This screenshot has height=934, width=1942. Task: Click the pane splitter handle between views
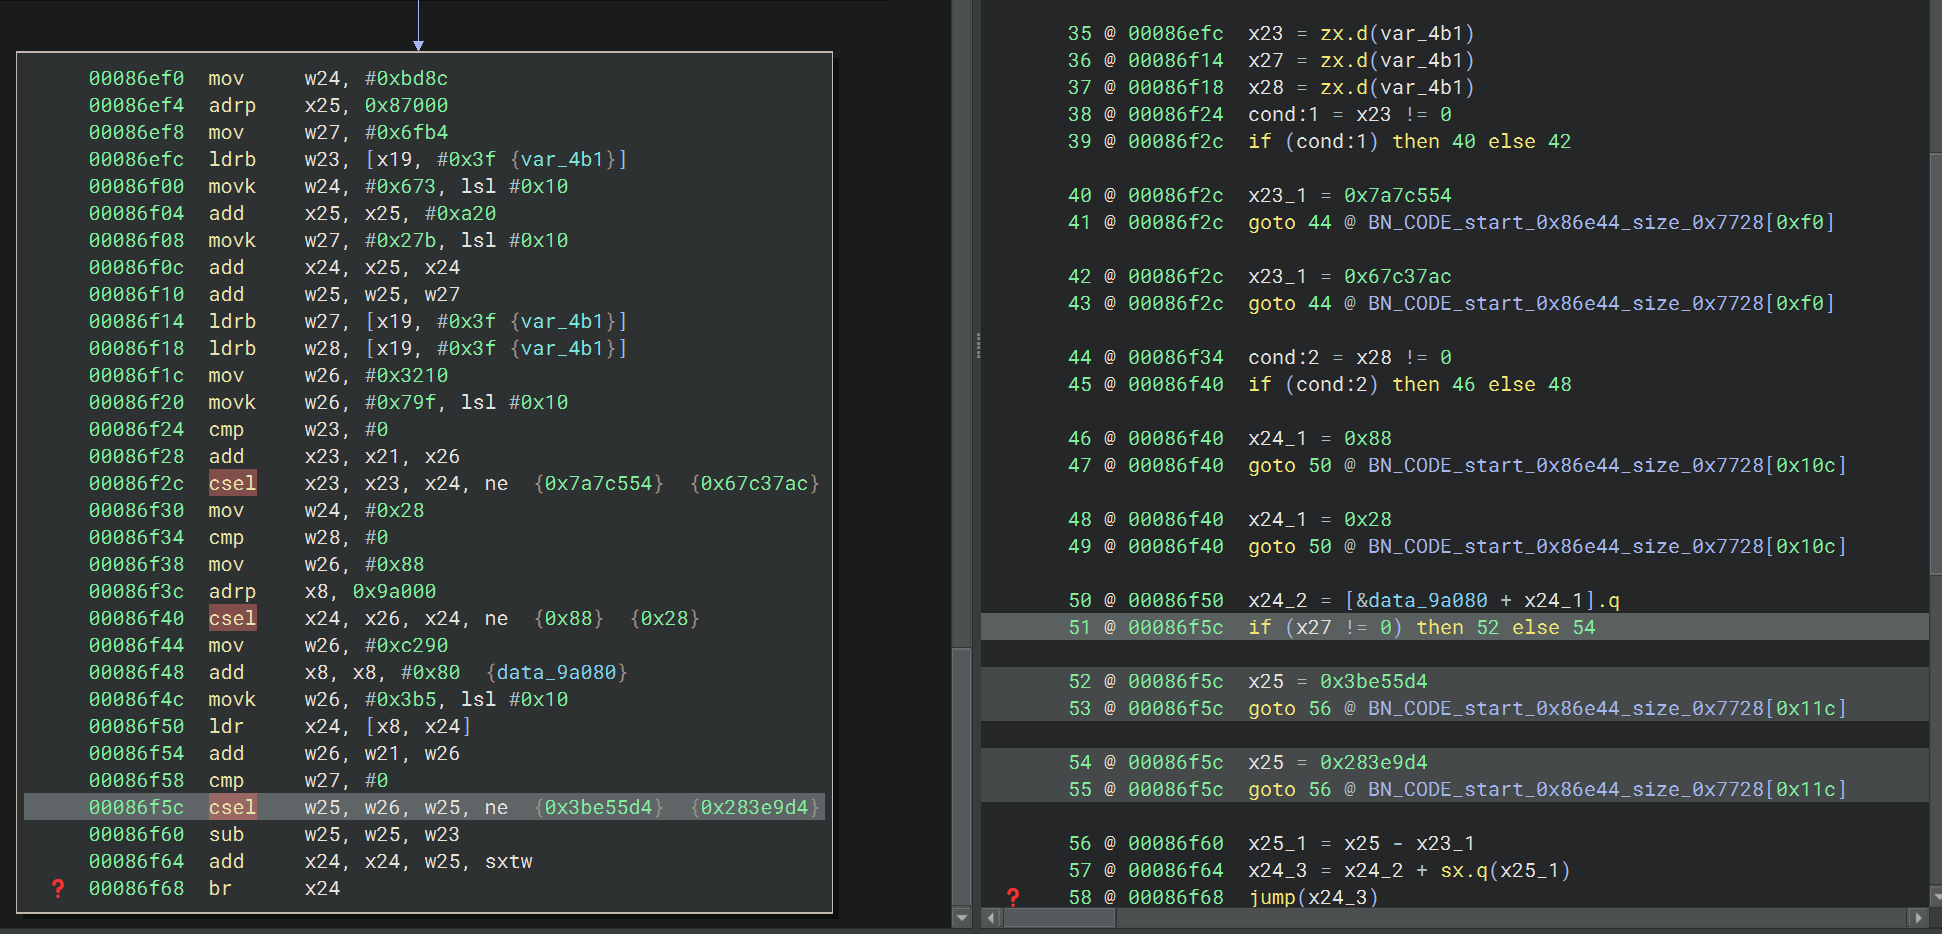click(977, 345)
